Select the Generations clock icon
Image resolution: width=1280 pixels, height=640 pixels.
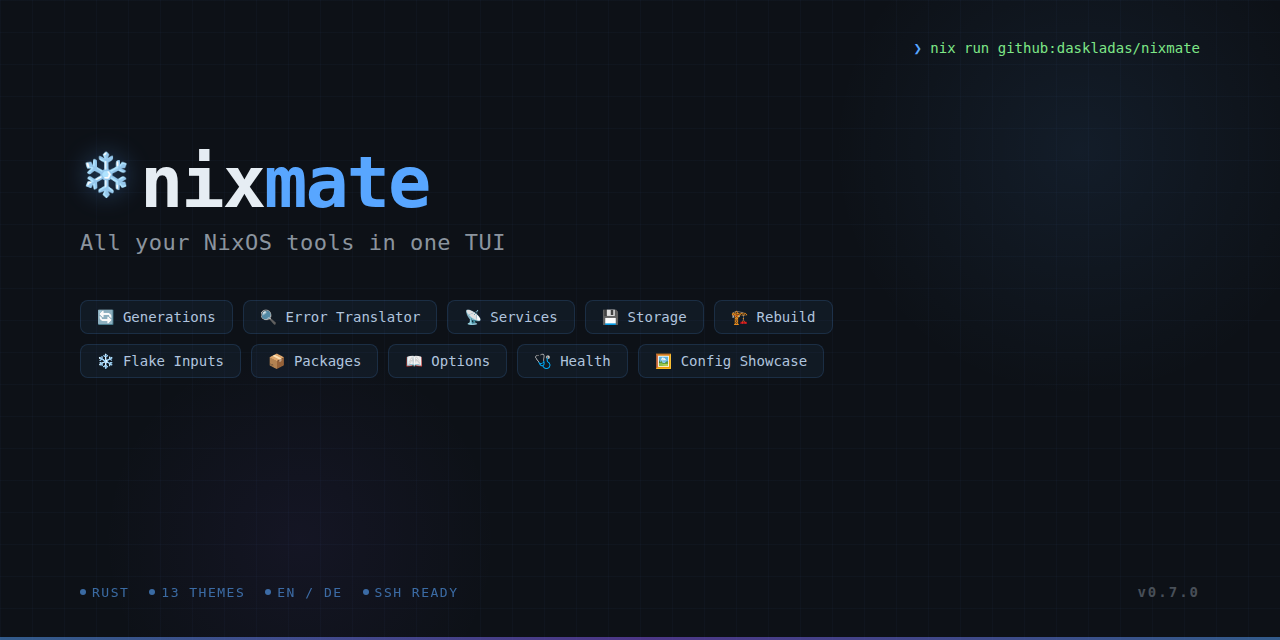[104, 317]
